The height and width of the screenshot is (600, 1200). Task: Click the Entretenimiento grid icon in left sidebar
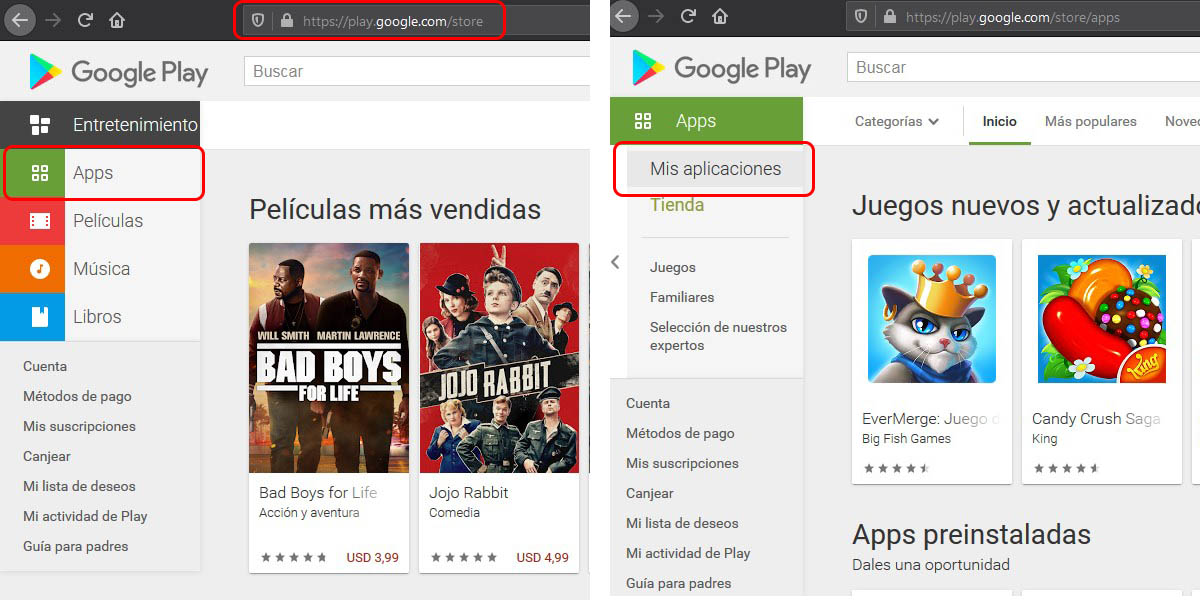point(40,125)
